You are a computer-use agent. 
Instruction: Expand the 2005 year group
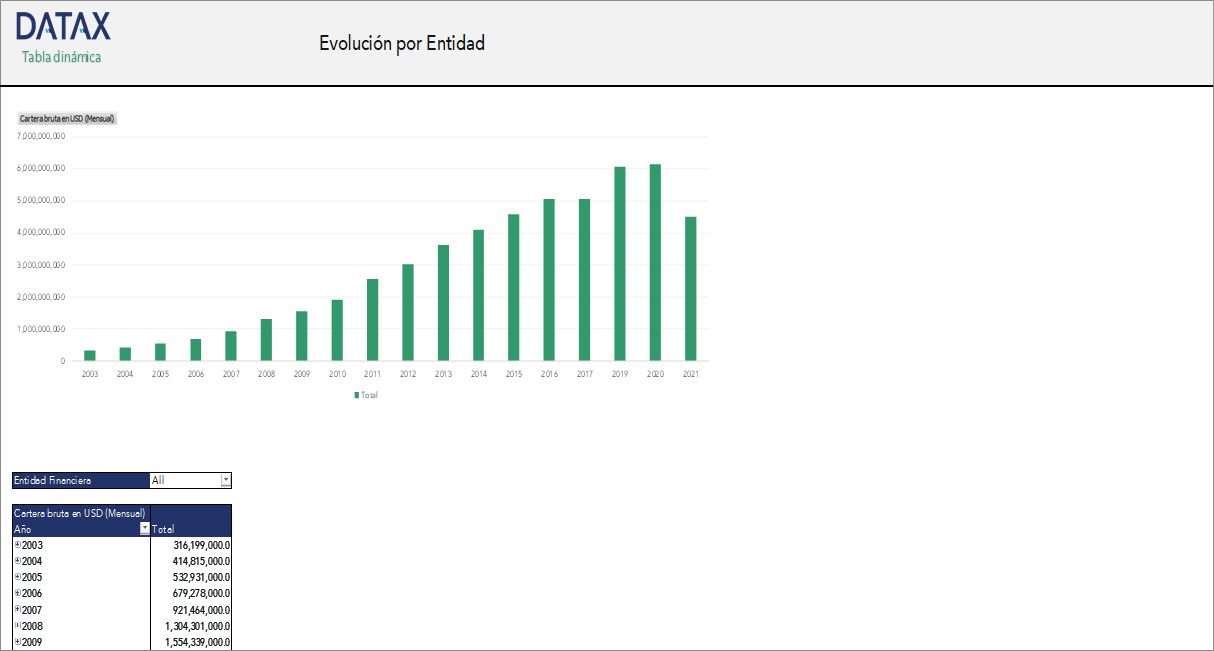click(x=17, y=577)
